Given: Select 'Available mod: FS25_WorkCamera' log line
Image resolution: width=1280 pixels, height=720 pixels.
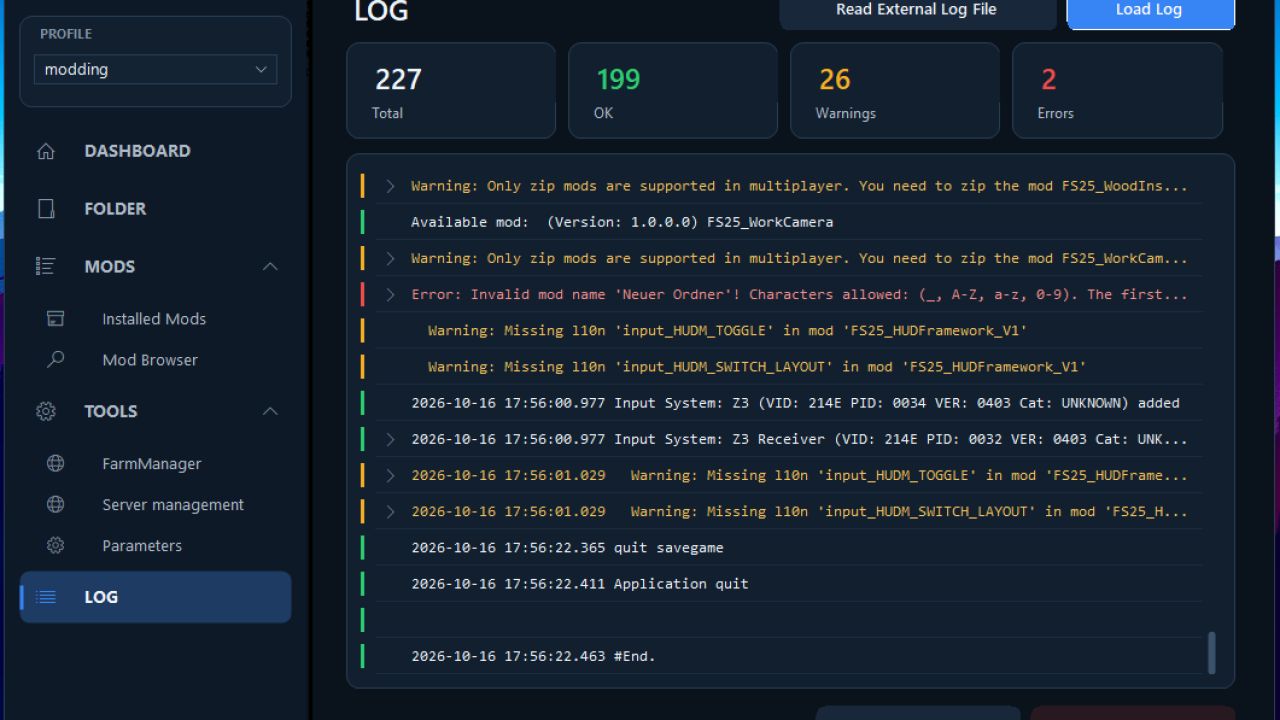Looking at the screenshot, I should tap(782, 222).
